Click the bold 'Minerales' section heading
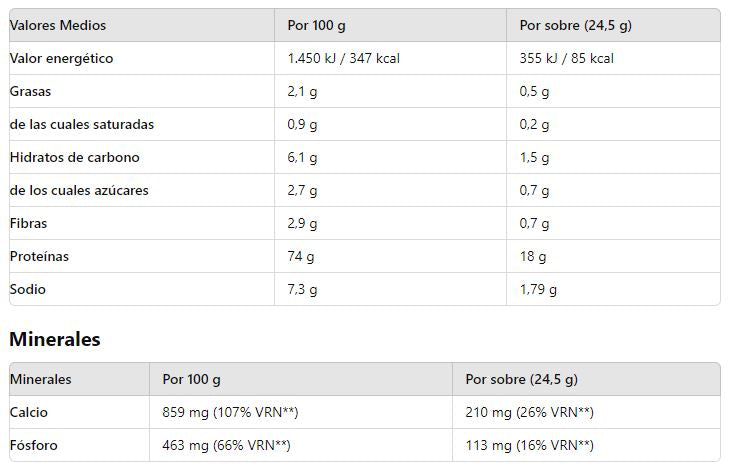The width and height of the screenshot is (730, 474). tap(55, 339)
